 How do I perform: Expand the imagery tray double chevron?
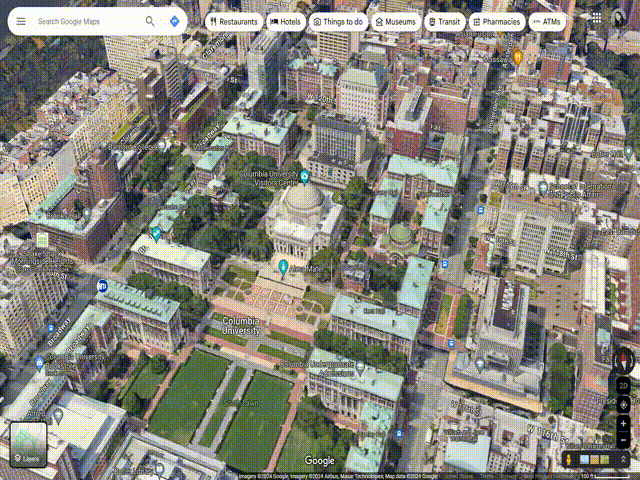tap(624, 460)
